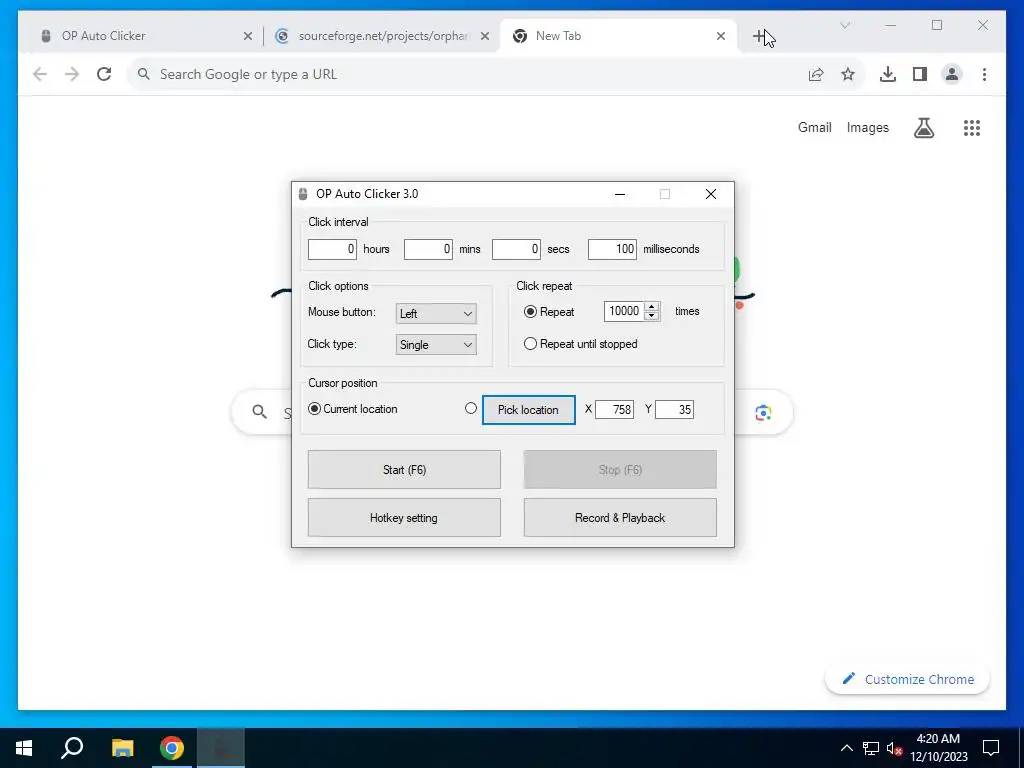
Task: Select Repeat until stopped option
Action: [x=530, y=344]
